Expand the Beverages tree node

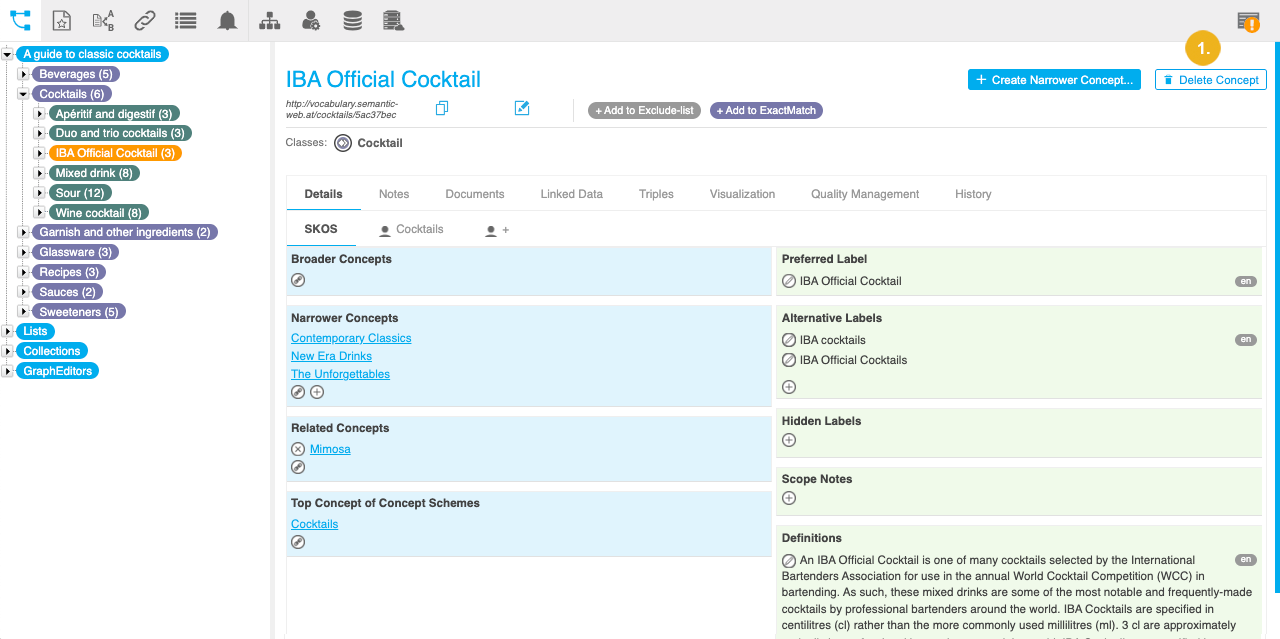click(x=25, y=74)
